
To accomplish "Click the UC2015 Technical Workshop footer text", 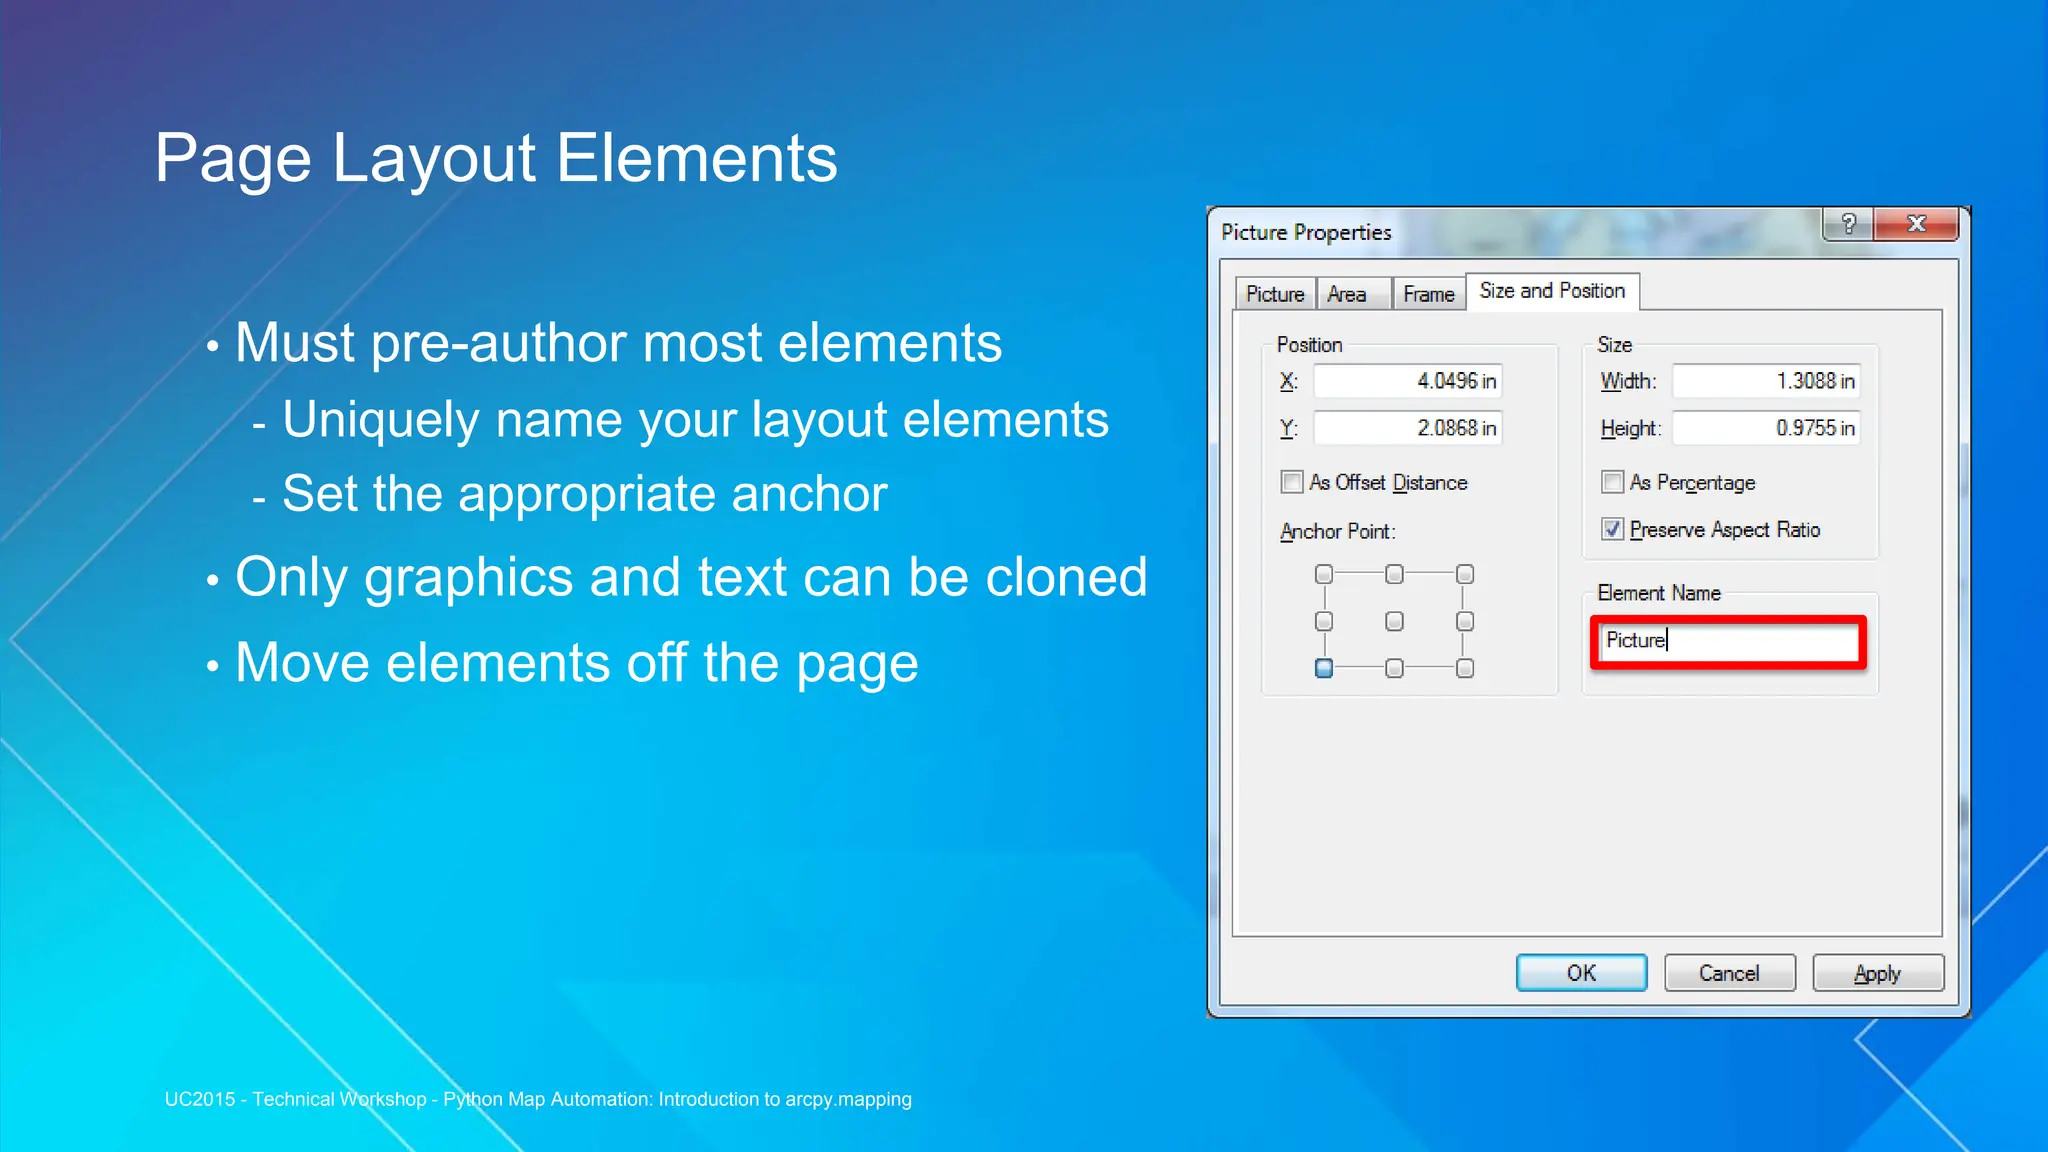I will tap(538, 1099).
